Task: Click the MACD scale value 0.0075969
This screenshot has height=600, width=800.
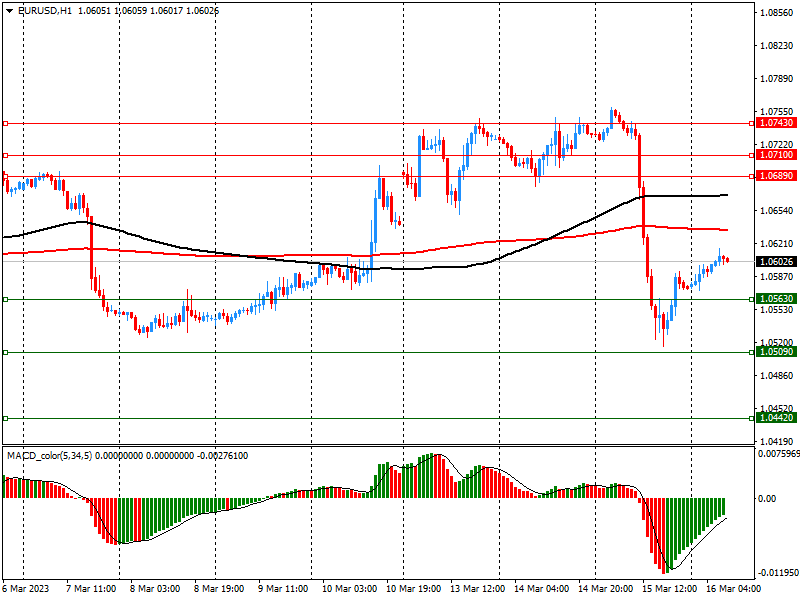Action: point(779,454)
